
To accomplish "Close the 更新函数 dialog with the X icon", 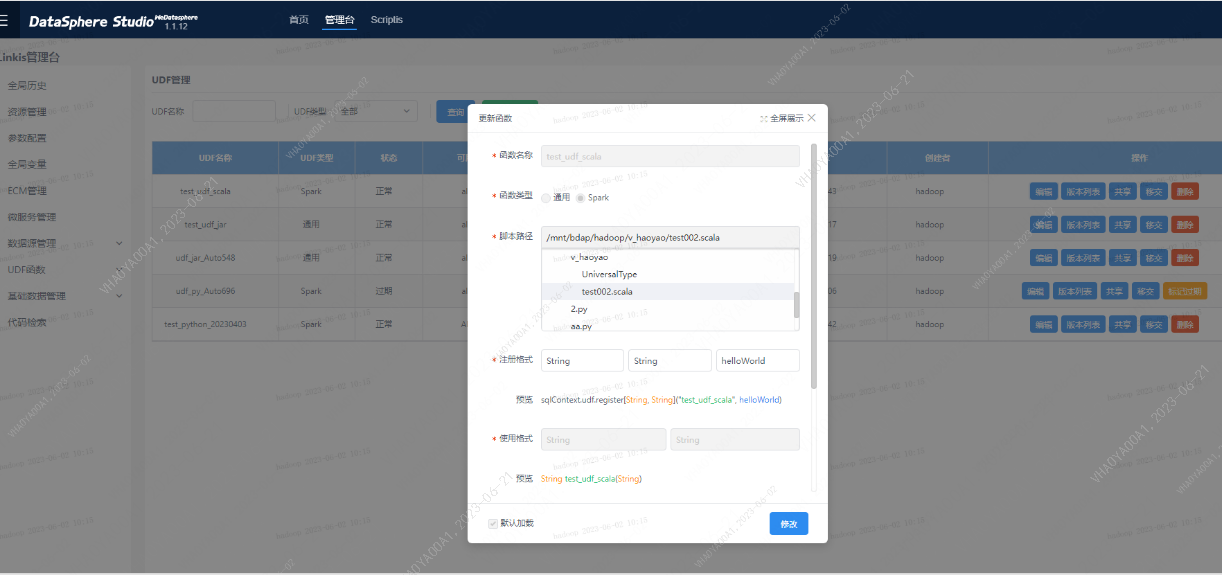I will pos(812,117).
